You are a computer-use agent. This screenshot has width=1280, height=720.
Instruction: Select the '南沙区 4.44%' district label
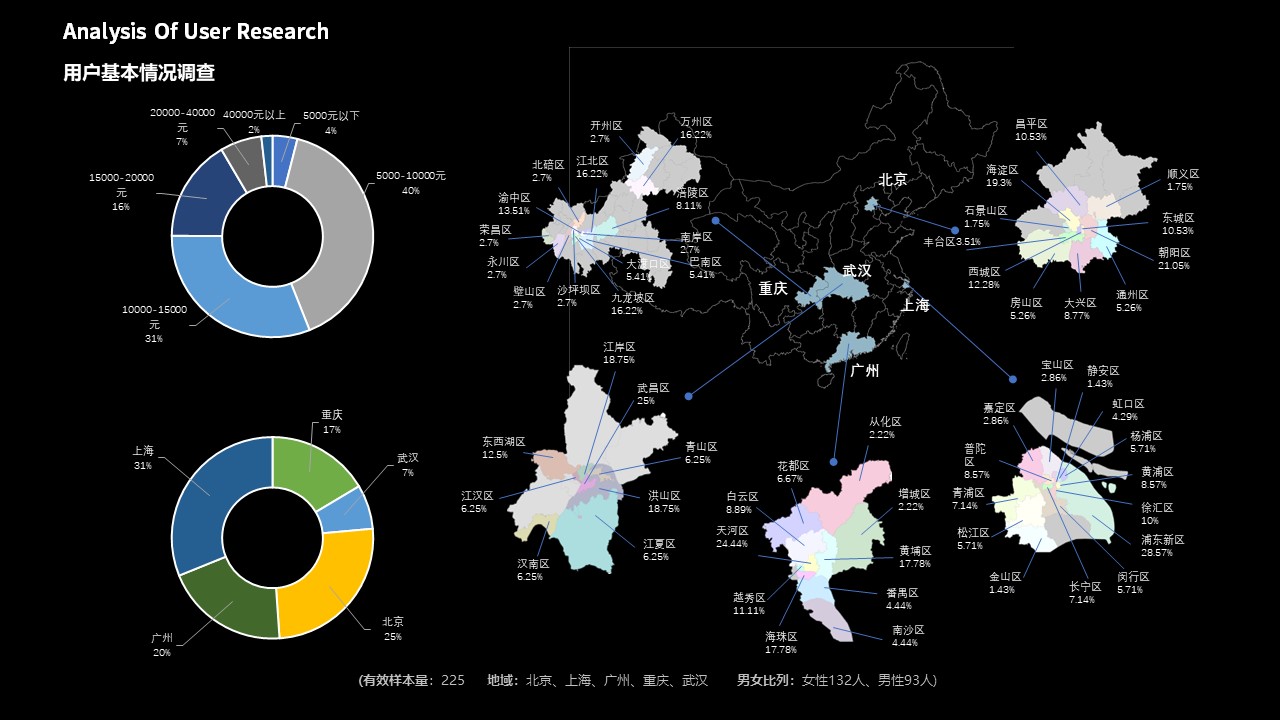click(x=908, y=637)
